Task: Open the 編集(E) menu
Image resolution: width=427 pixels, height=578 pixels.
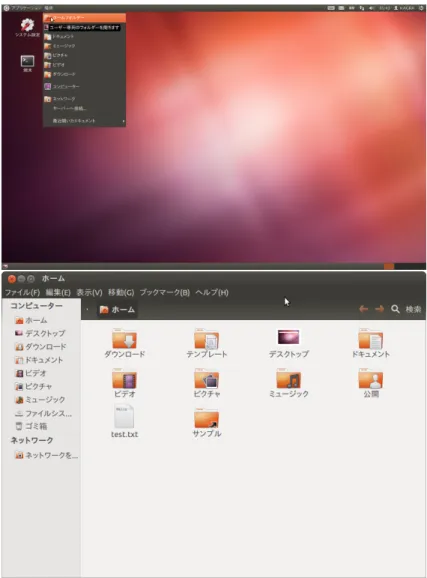Action: (x=58, y=293)
